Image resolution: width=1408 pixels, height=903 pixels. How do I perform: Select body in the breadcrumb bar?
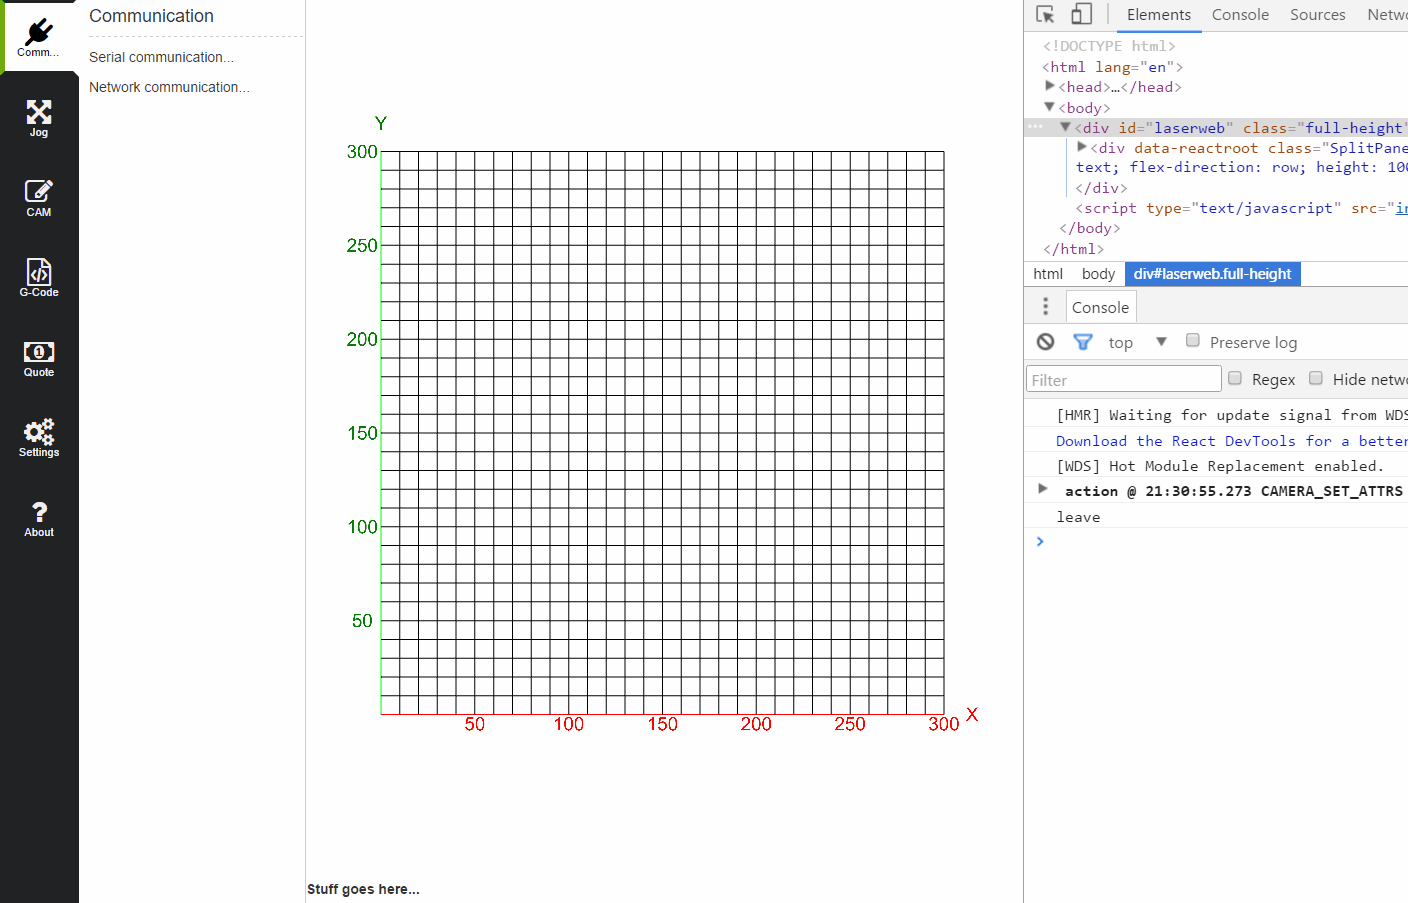[1098, 274]
